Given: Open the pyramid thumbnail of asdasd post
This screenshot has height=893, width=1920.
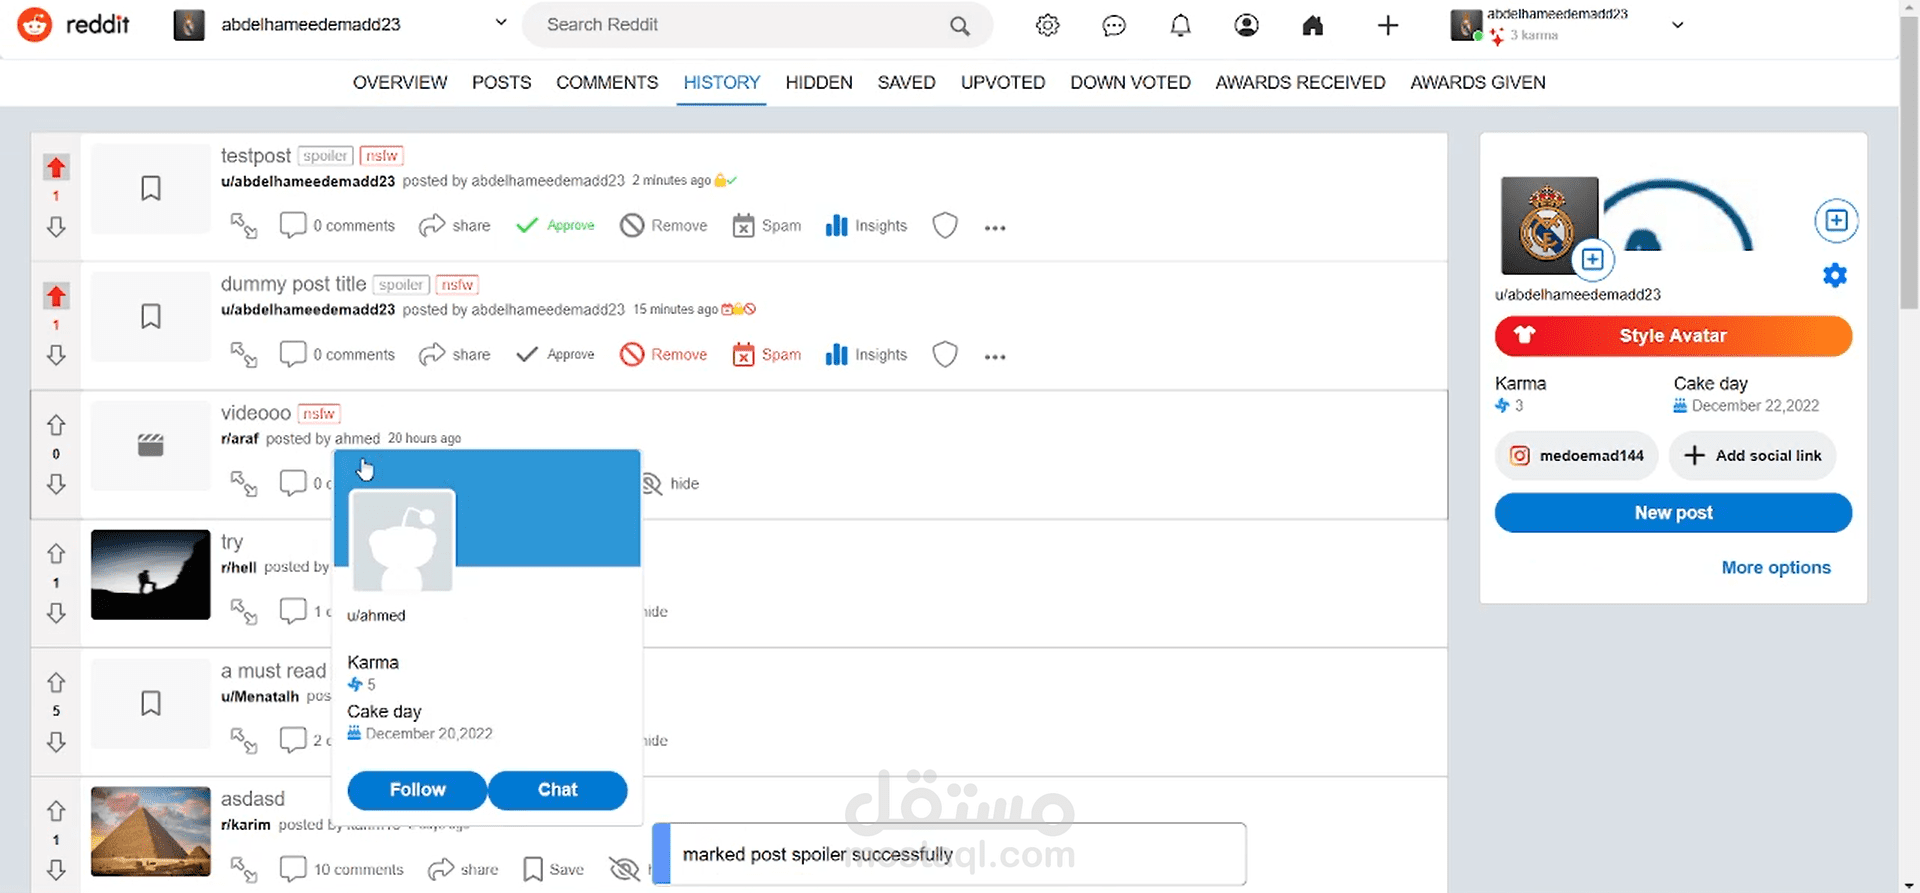Looking at the screenshot, I should click(151, 832).
